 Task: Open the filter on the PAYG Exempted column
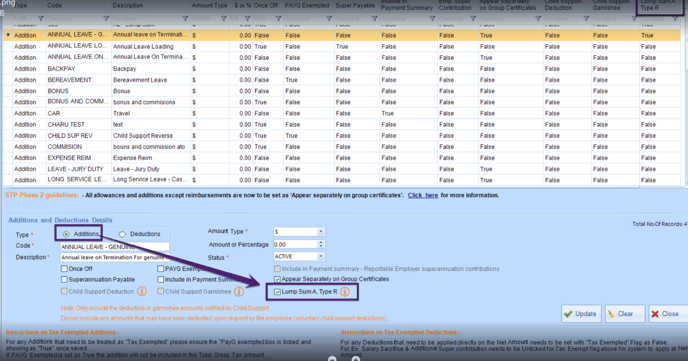point(329,18)
